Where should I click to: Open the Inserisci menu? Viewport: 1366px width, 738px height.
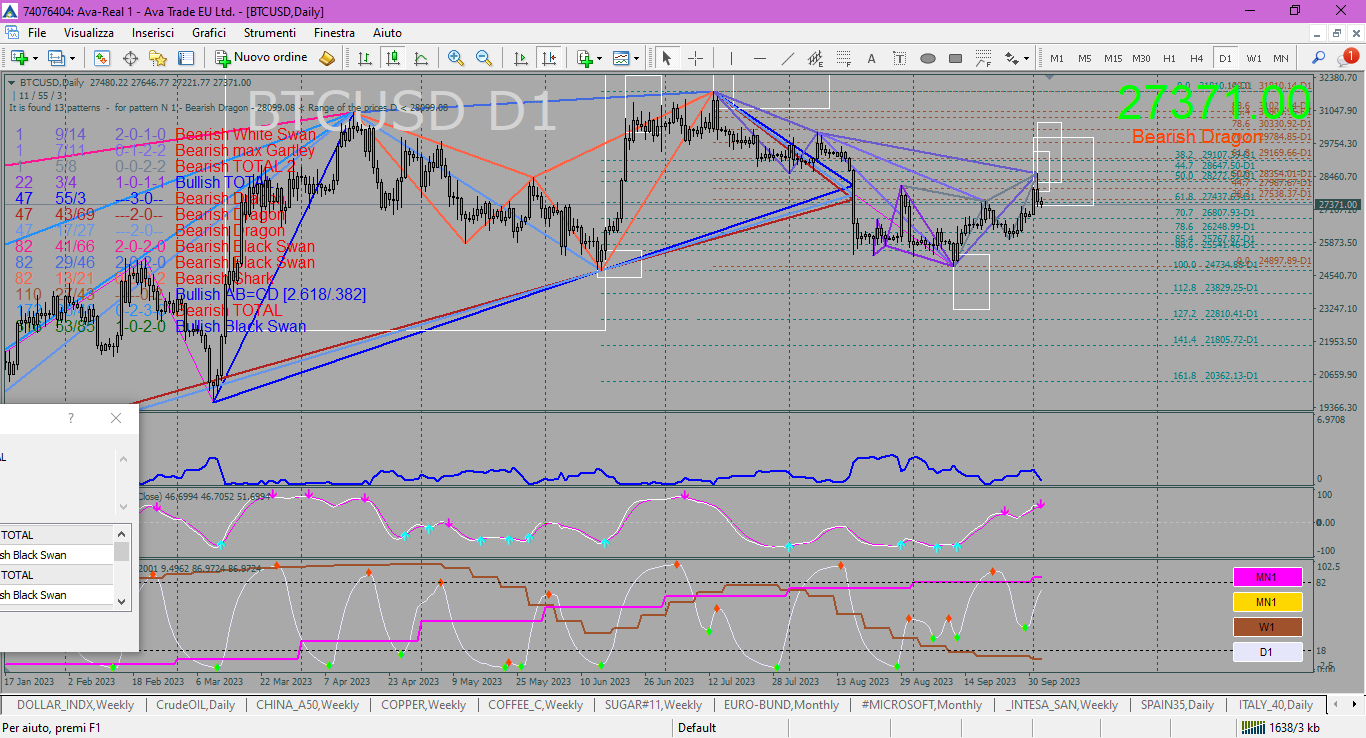pyautogui.click(x=153, y=33)
